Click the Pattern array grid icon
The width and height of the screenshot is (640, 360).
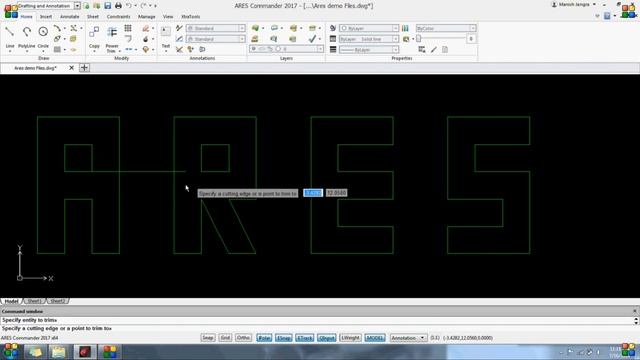tap(128, 28)
